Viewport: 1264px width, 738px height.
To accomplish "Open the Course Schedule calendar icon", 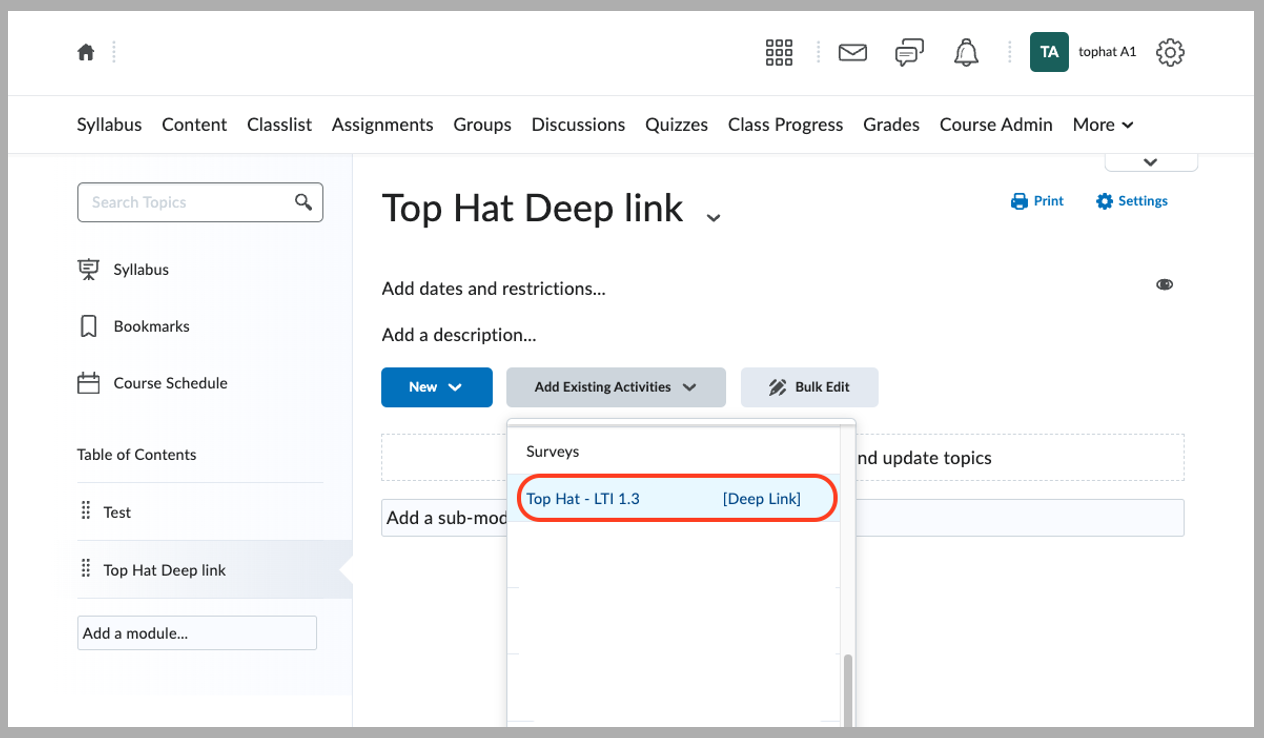I will tap(89, 382).
